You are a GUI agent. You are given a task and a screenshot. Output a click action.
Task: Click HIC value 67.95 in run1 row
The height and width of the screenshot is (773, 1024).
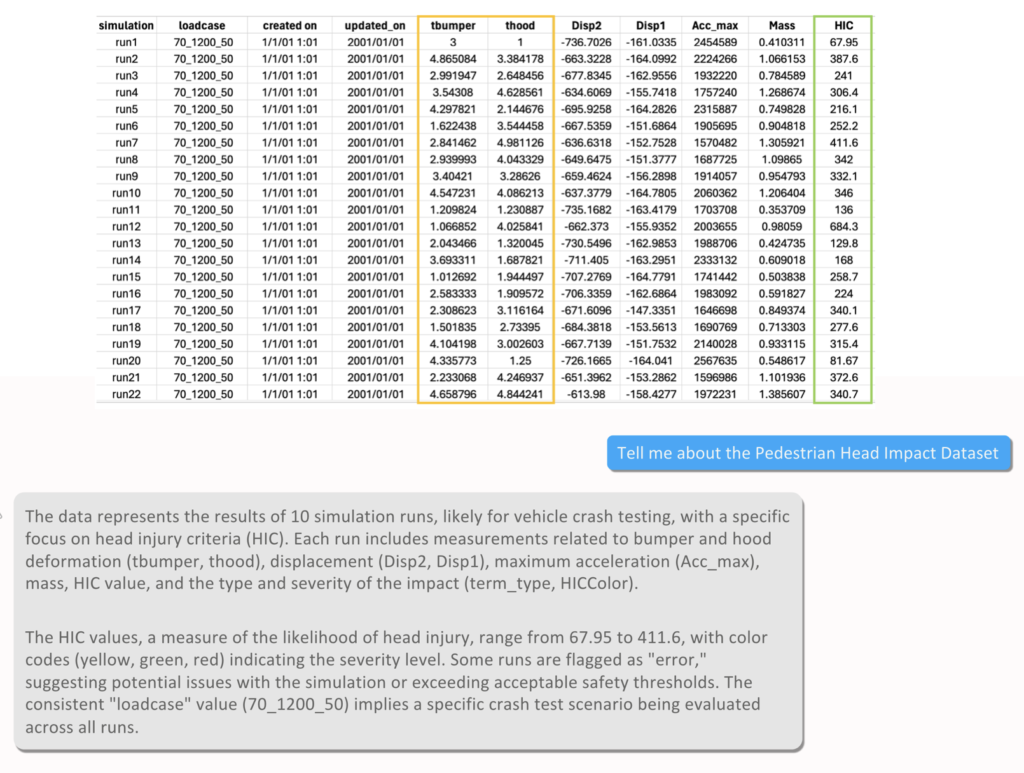tap(843, 42)
